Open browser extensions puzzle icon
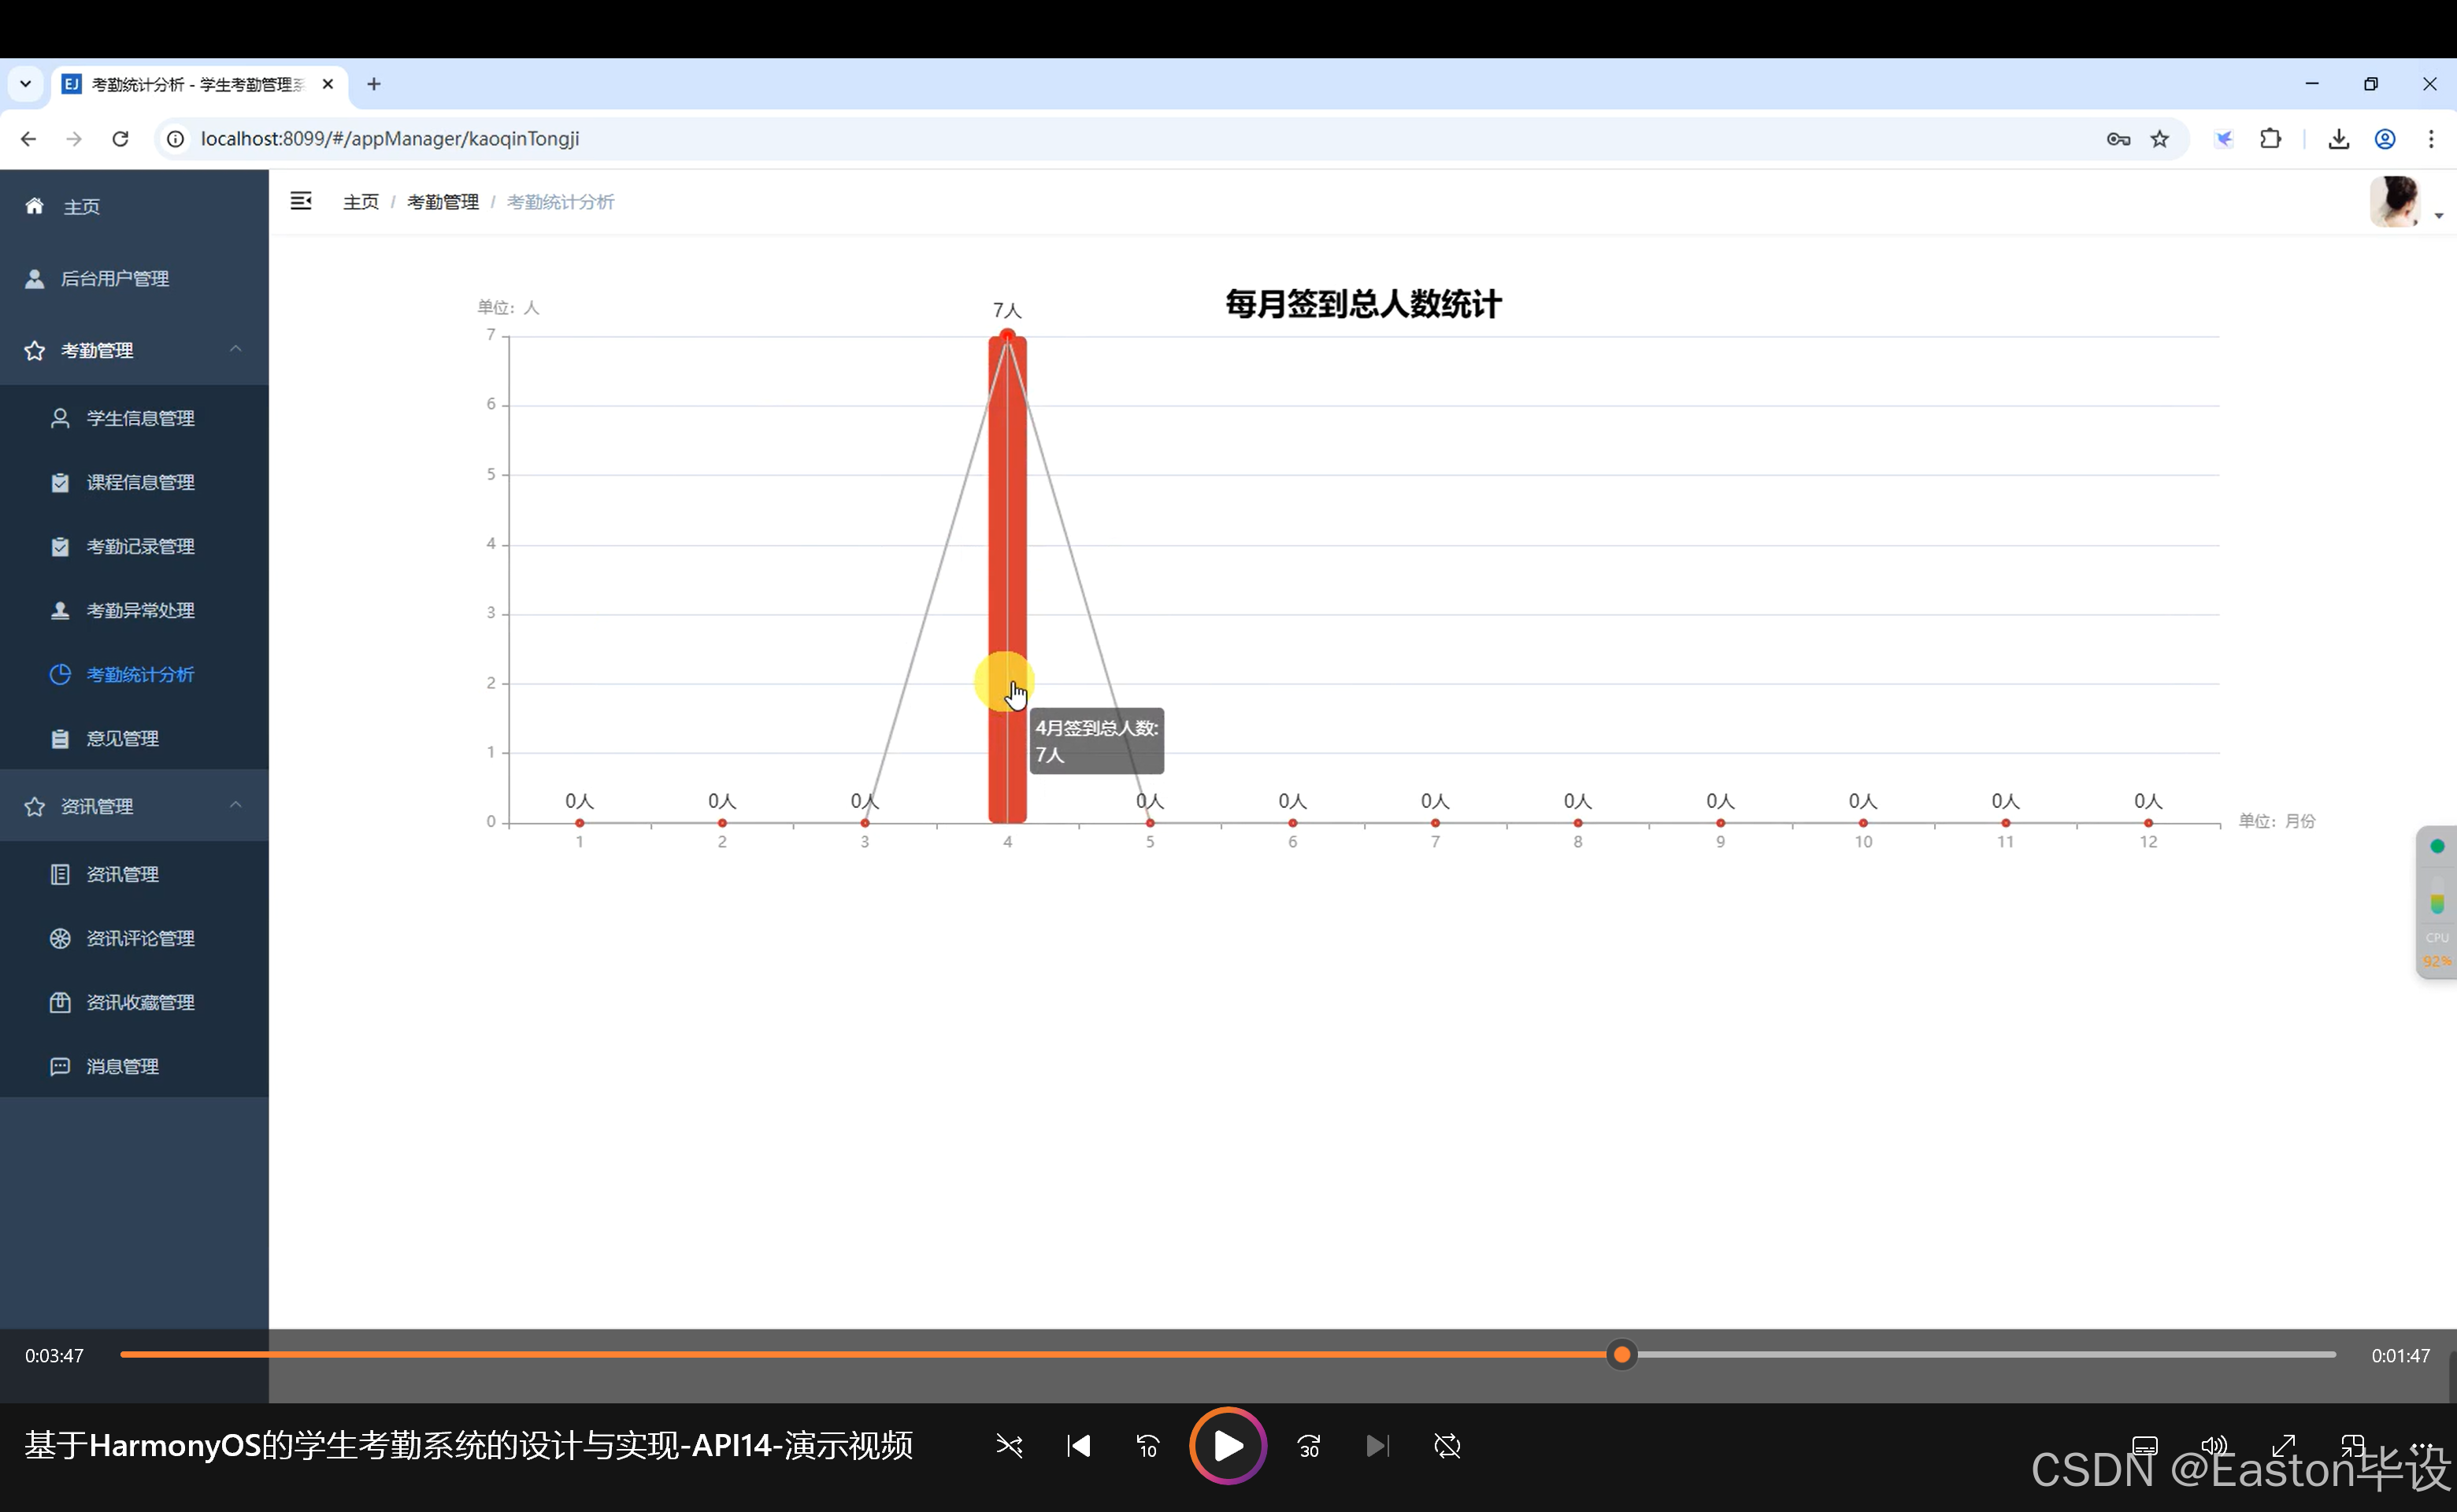Viewport: 2457px width, 1512px height. (2270, 139)
